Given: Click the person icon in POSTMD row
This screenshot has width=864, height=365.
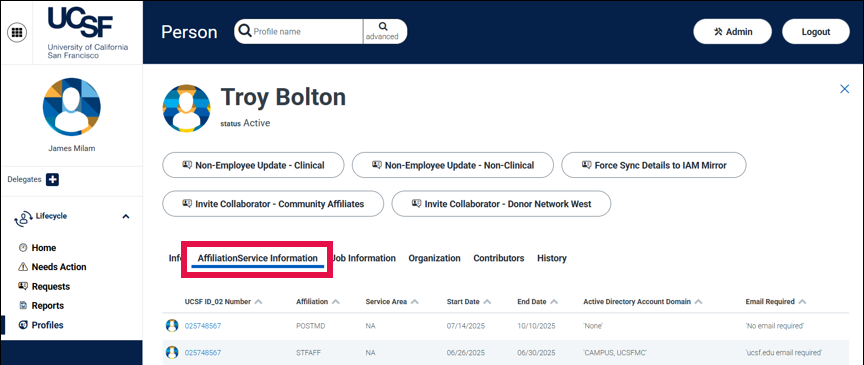Looking at the screenshot, I should 172,325.
